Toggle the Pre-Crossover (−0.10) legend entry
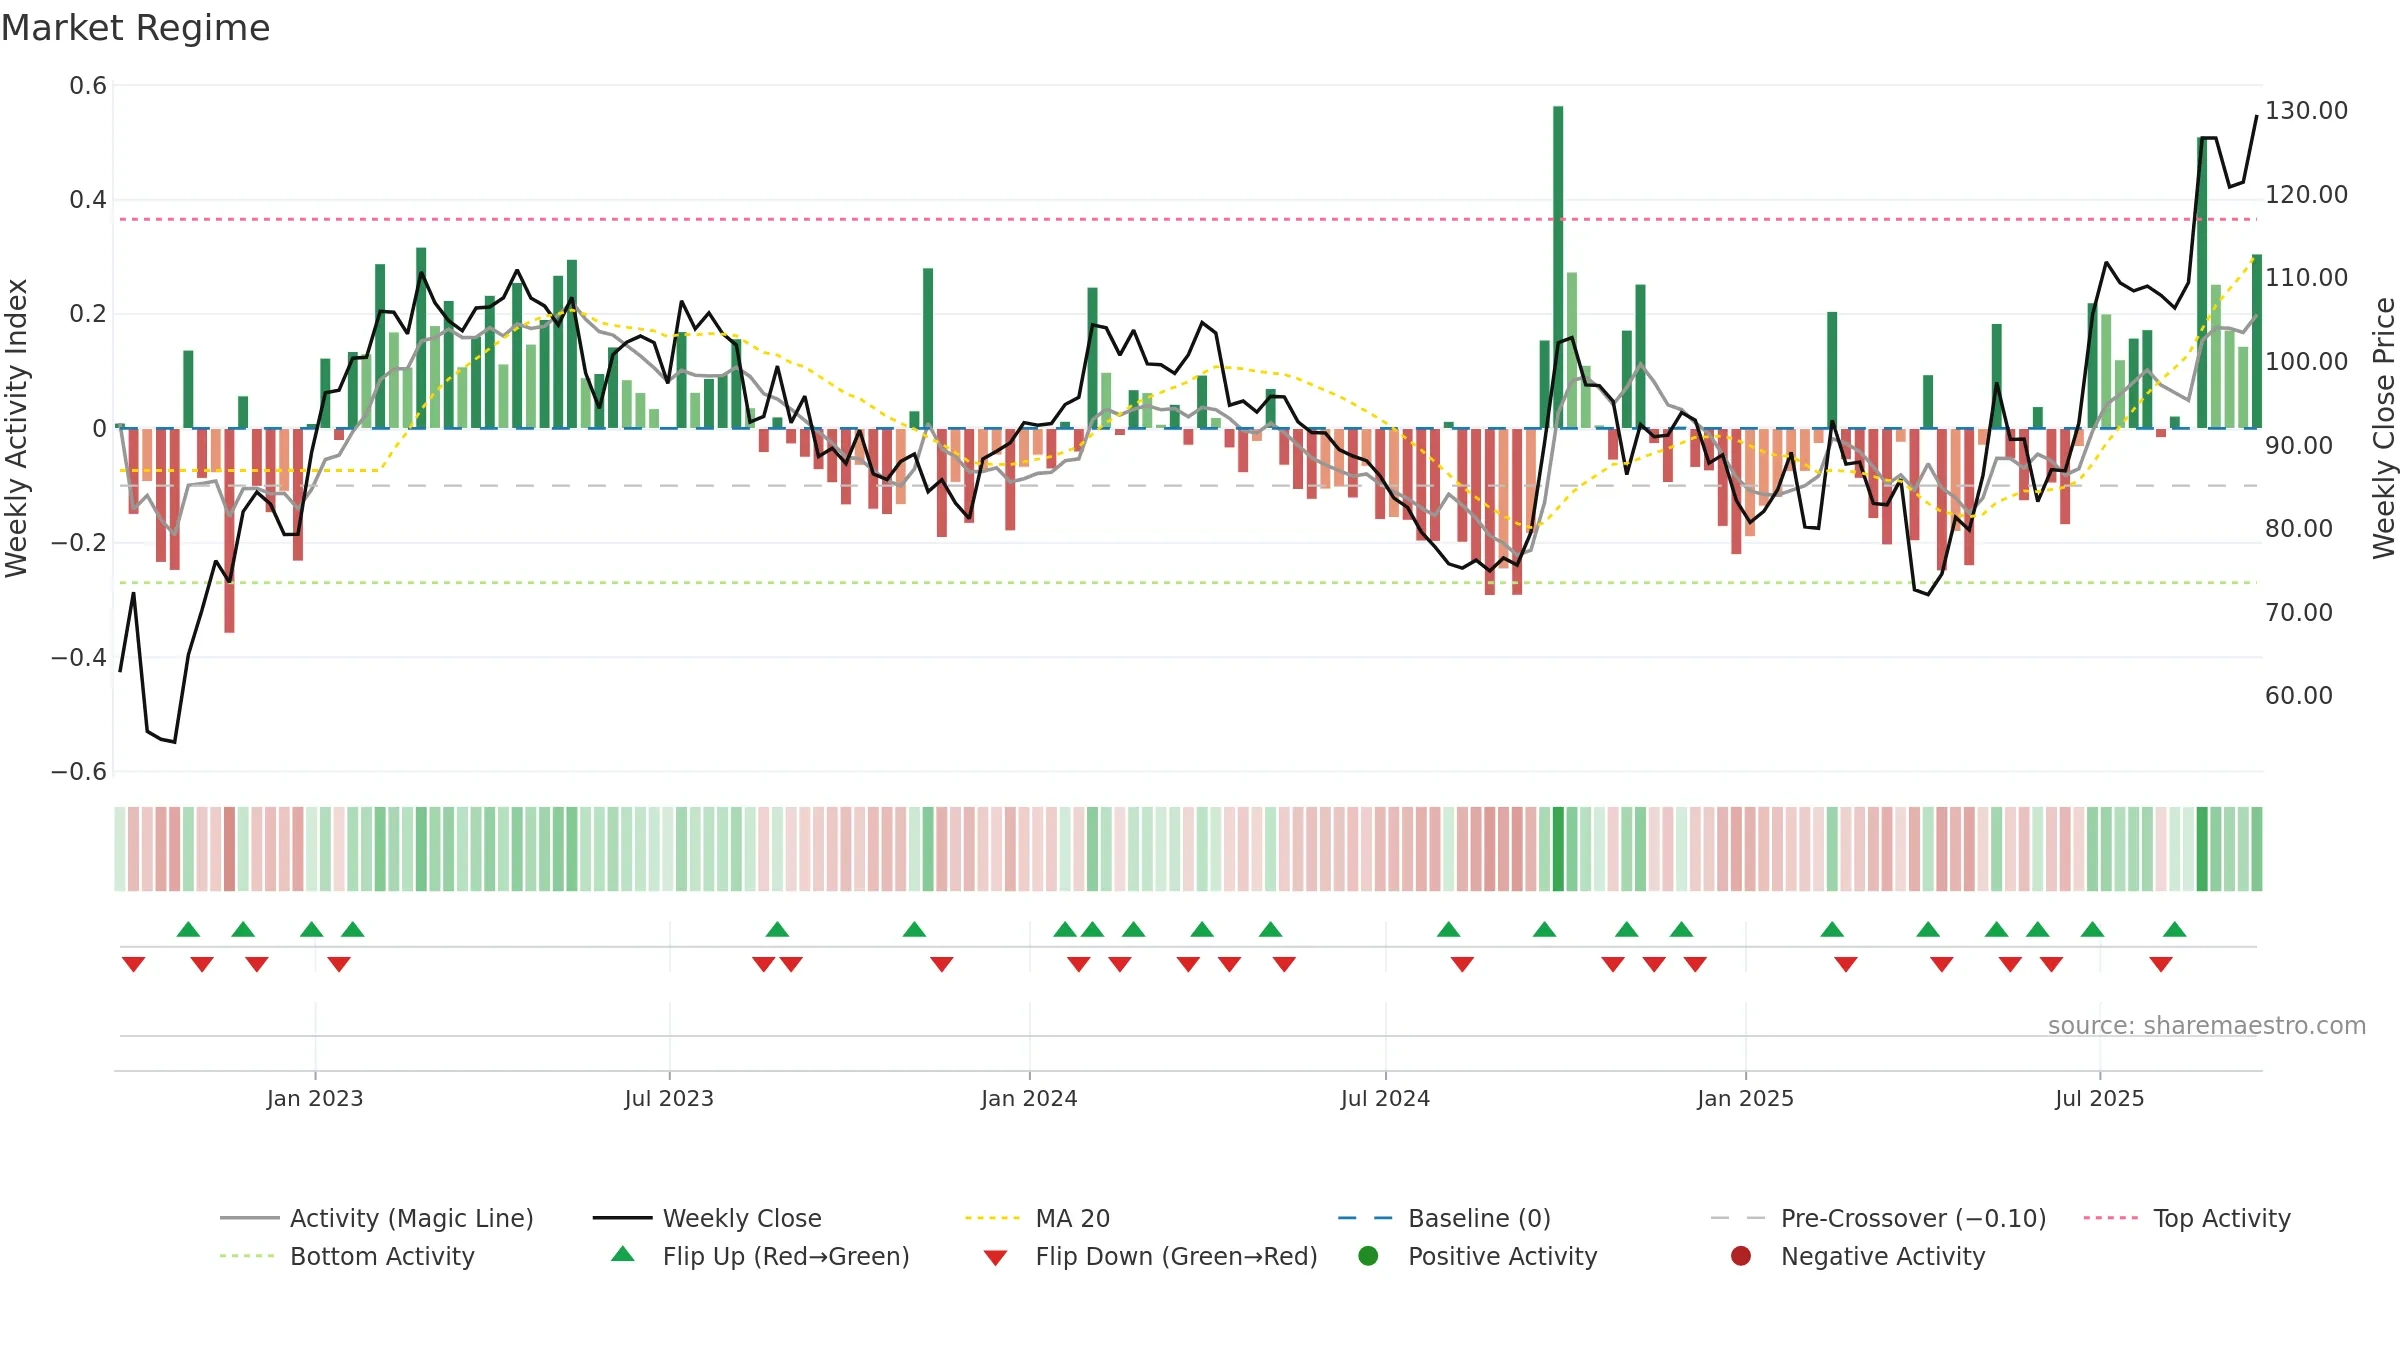 (1878, 1218)
